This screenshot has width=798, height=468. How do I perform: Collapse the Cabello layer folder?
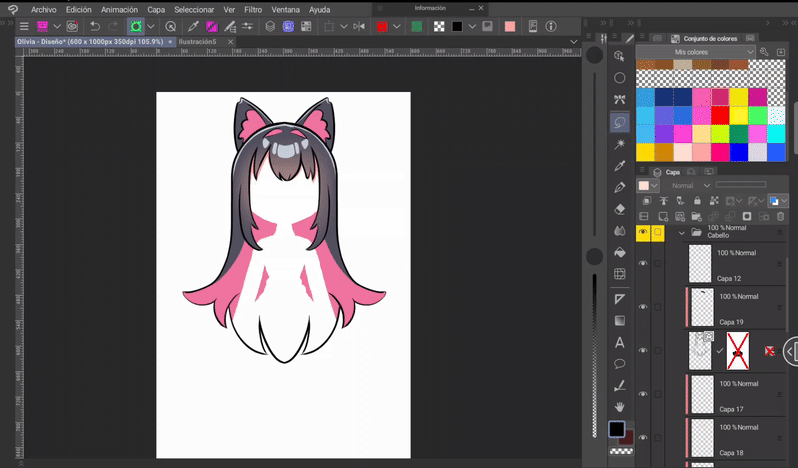point(681,233)
